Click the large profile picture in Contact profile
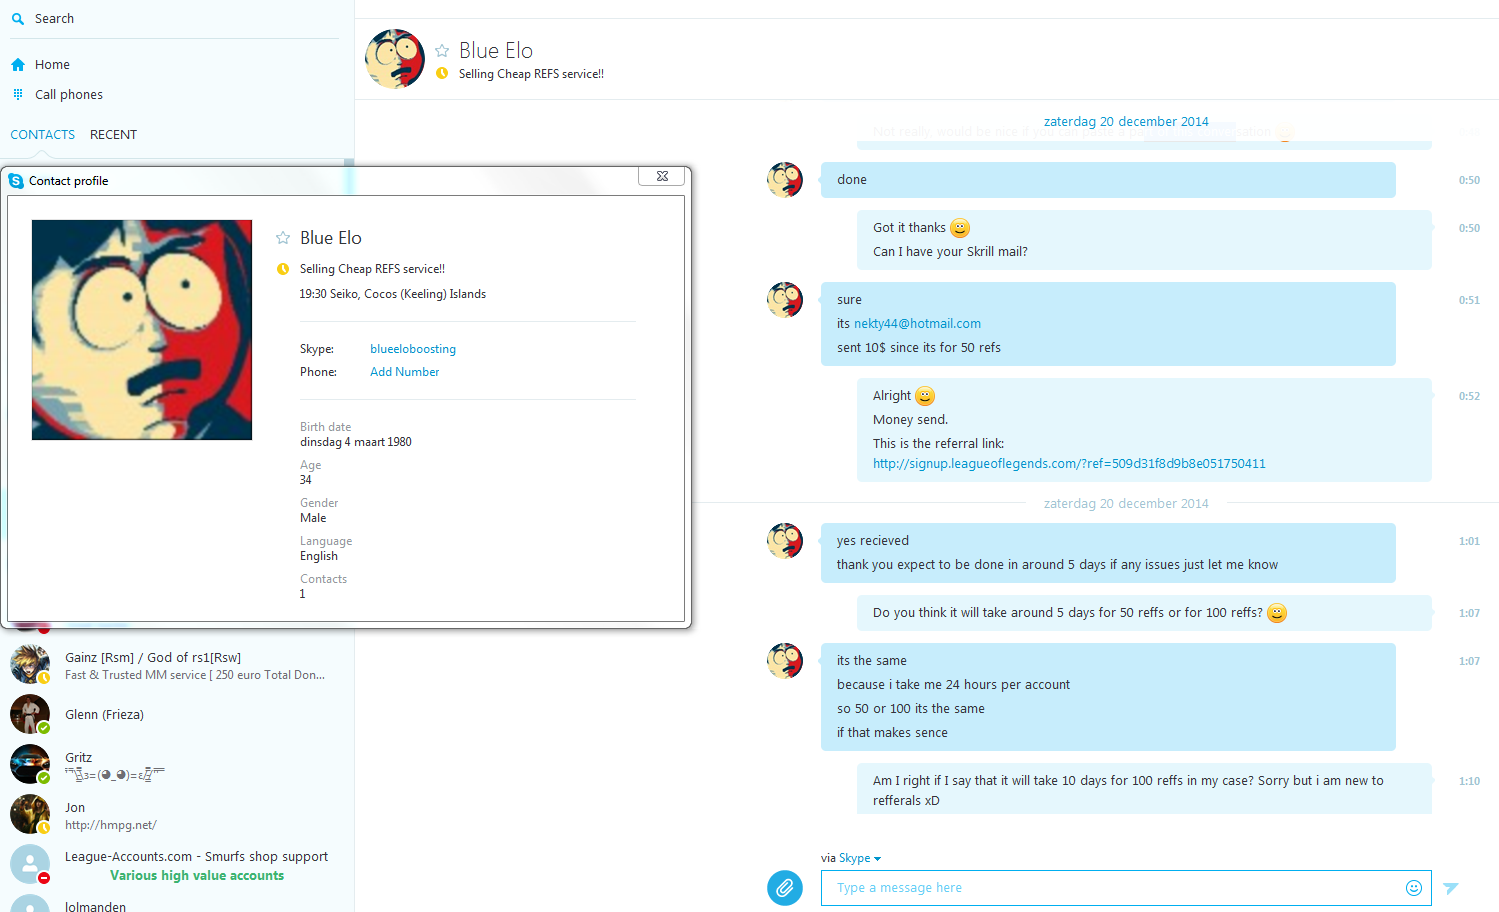The image size is (1499, 912). pyautogui.click(x=142, y=330)
